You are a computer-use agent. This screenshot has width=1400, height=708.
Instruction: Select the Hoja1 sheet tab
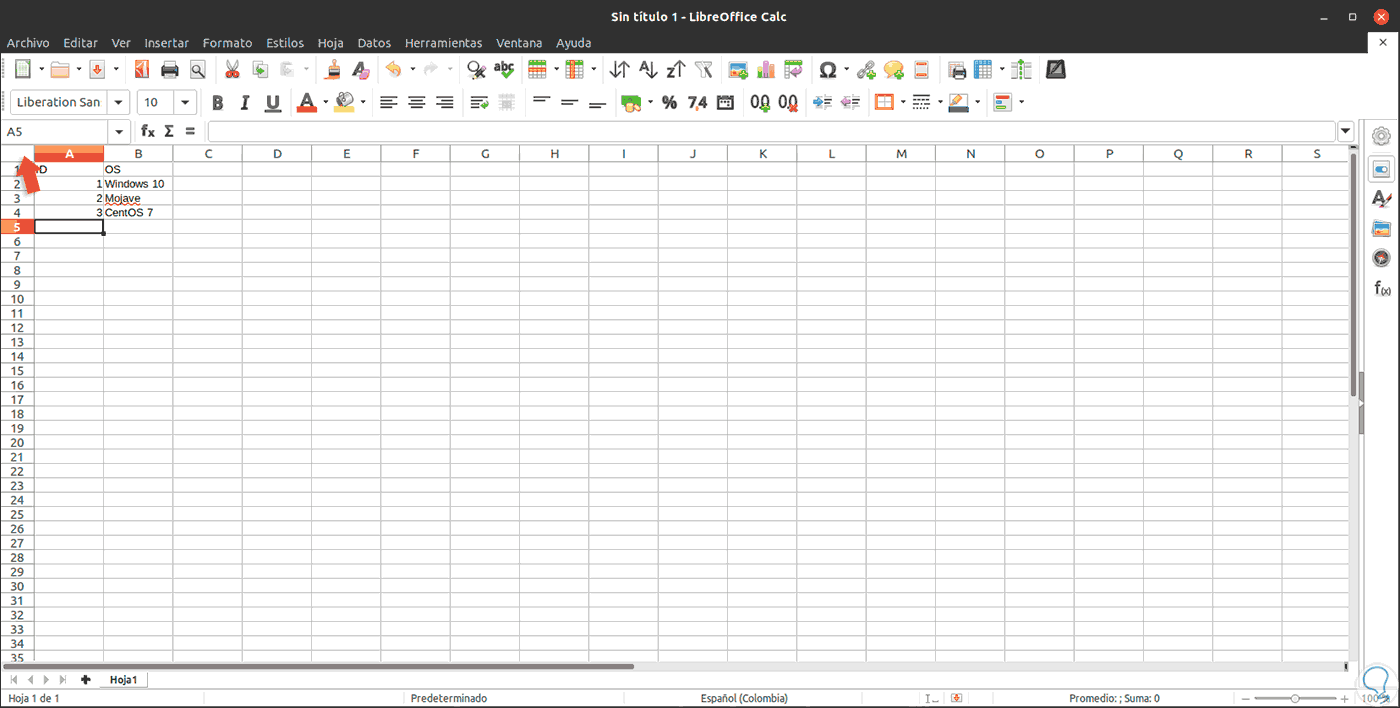coord(123,679)
